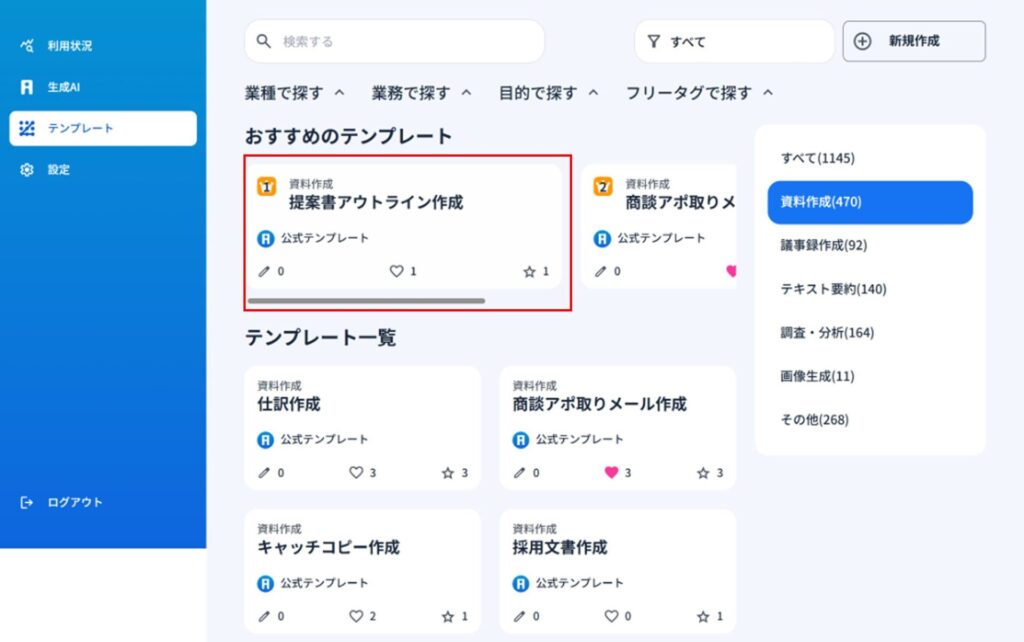Click the 新規作成 button
Viewport: 1024px width, 642px height.
(913, 41)
